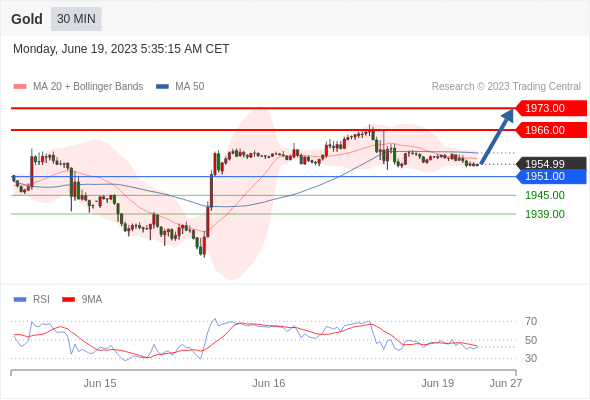The height and width of the screenshot is (400, 590).
Task: Click the Jun 16 date axis label
Action: (269, 383)
